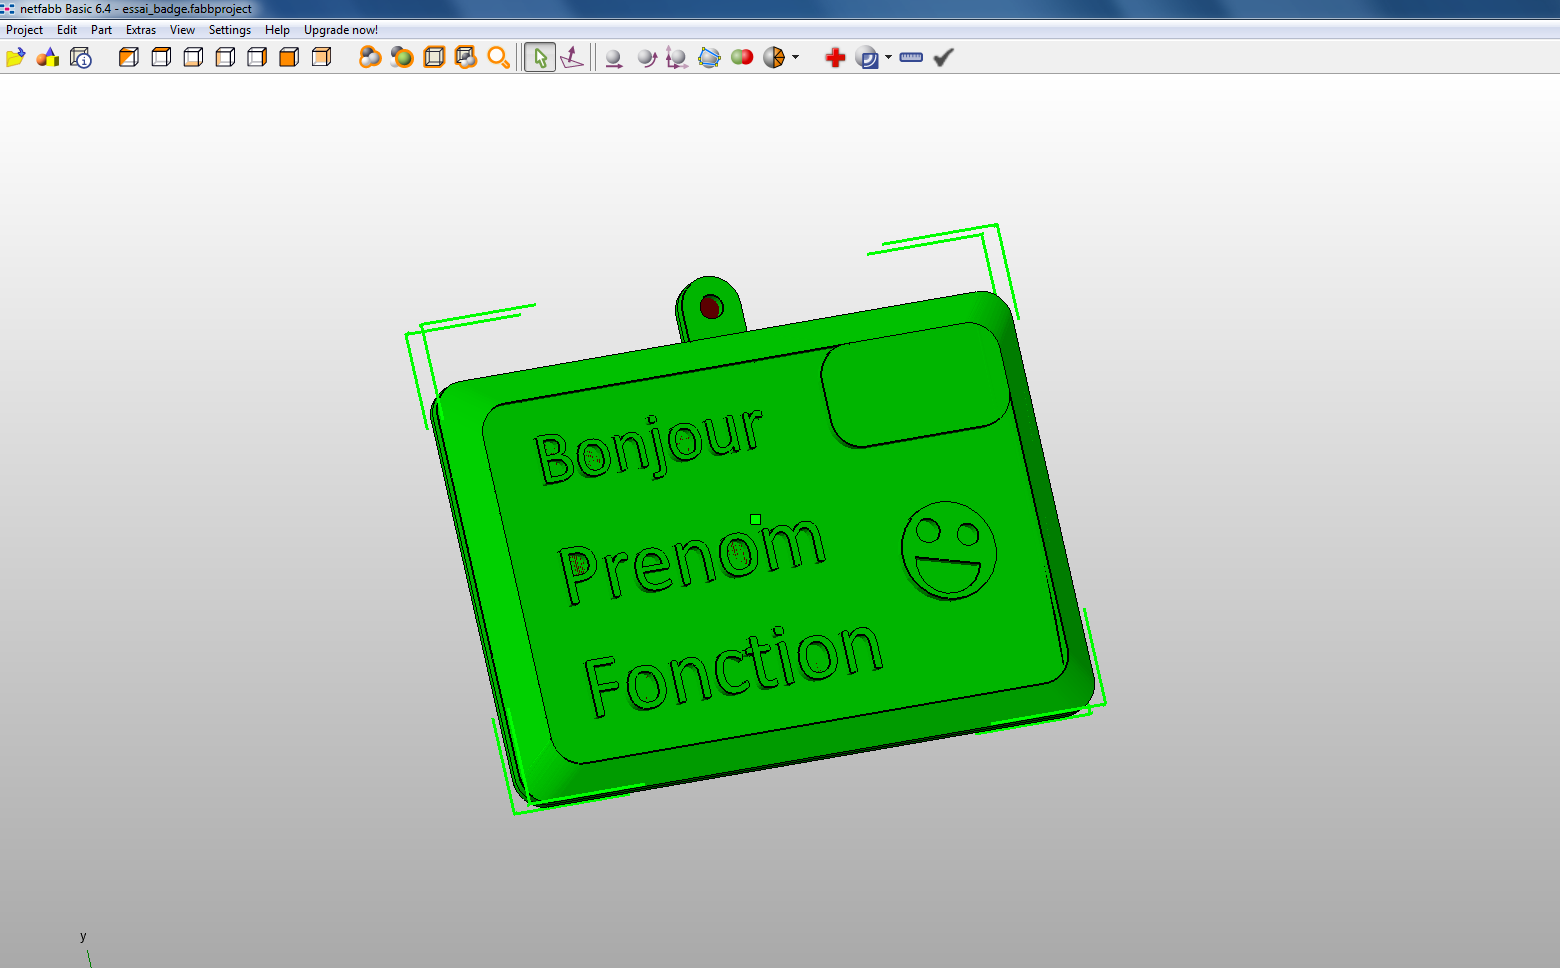Viewport: 1560px width, 968px height.
Task: Open the Settings menu
Action: point(229,30)
